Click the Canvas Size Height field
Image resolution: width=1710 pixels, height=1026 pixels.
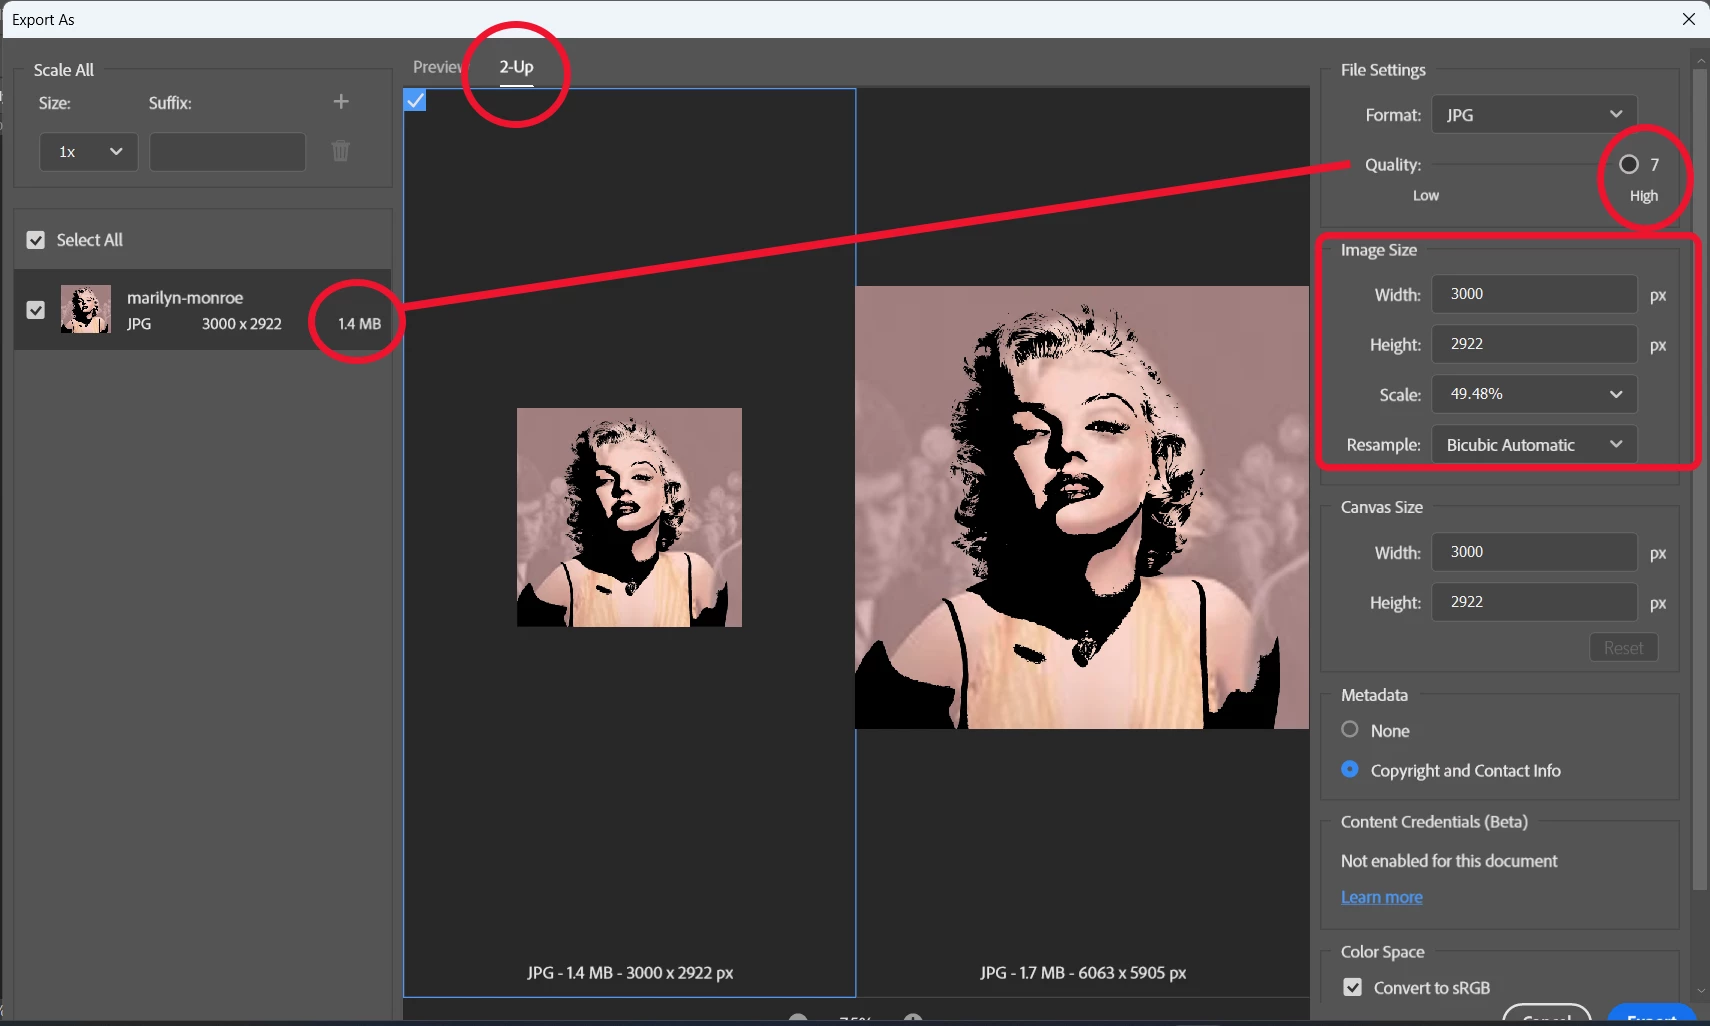click(x=1534, y=602)
